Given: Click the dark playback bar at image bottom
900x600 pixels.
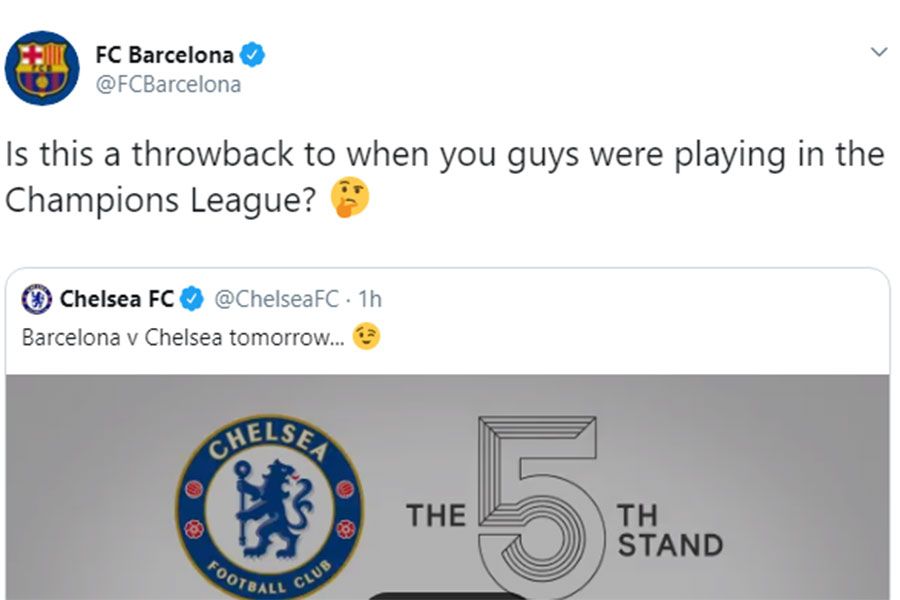Looking at the screenshot, I should pyautogui.click(x=445, y=596).
